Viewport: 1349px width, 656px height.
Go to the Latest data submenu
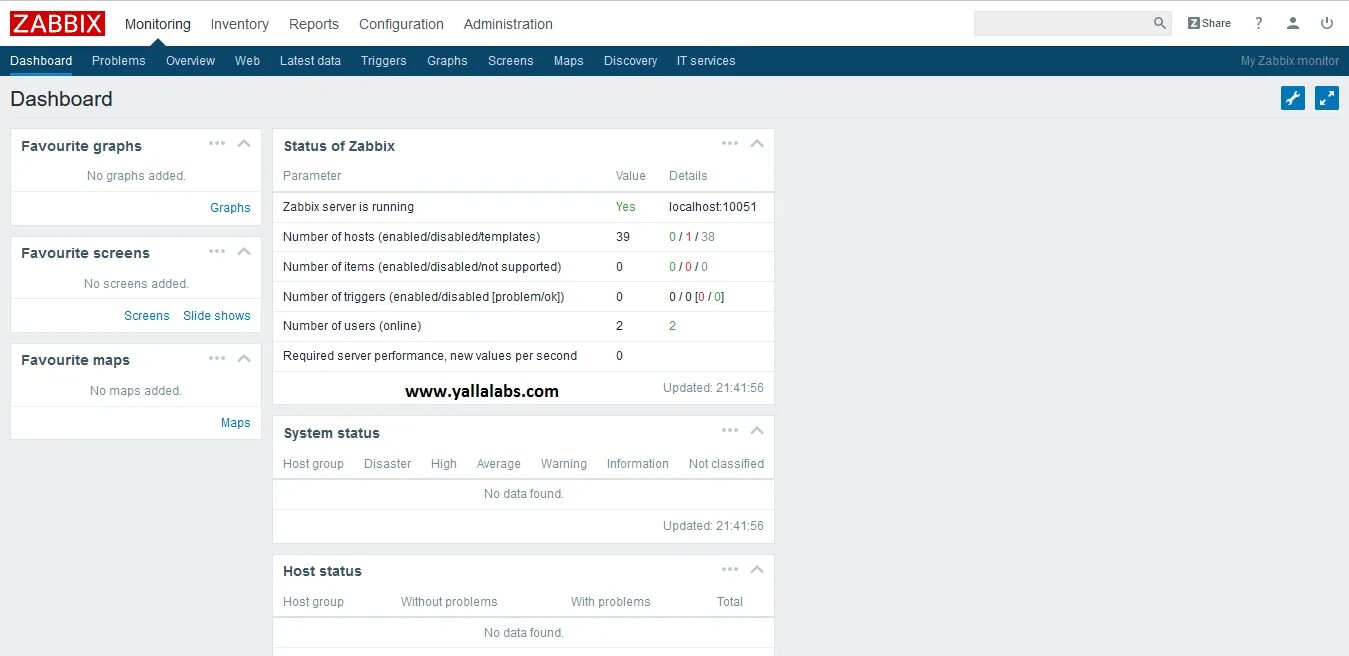point(310,61)
